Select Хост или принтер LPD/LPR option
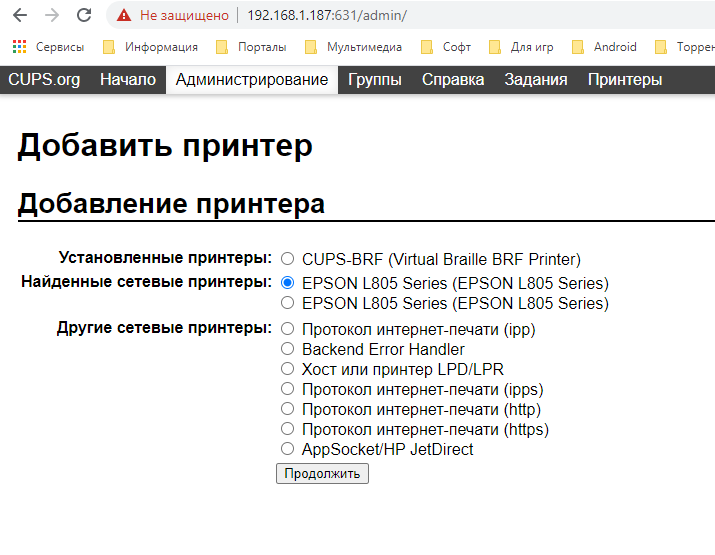This screenshot has width=715, height=555. [x=288, y=369]
